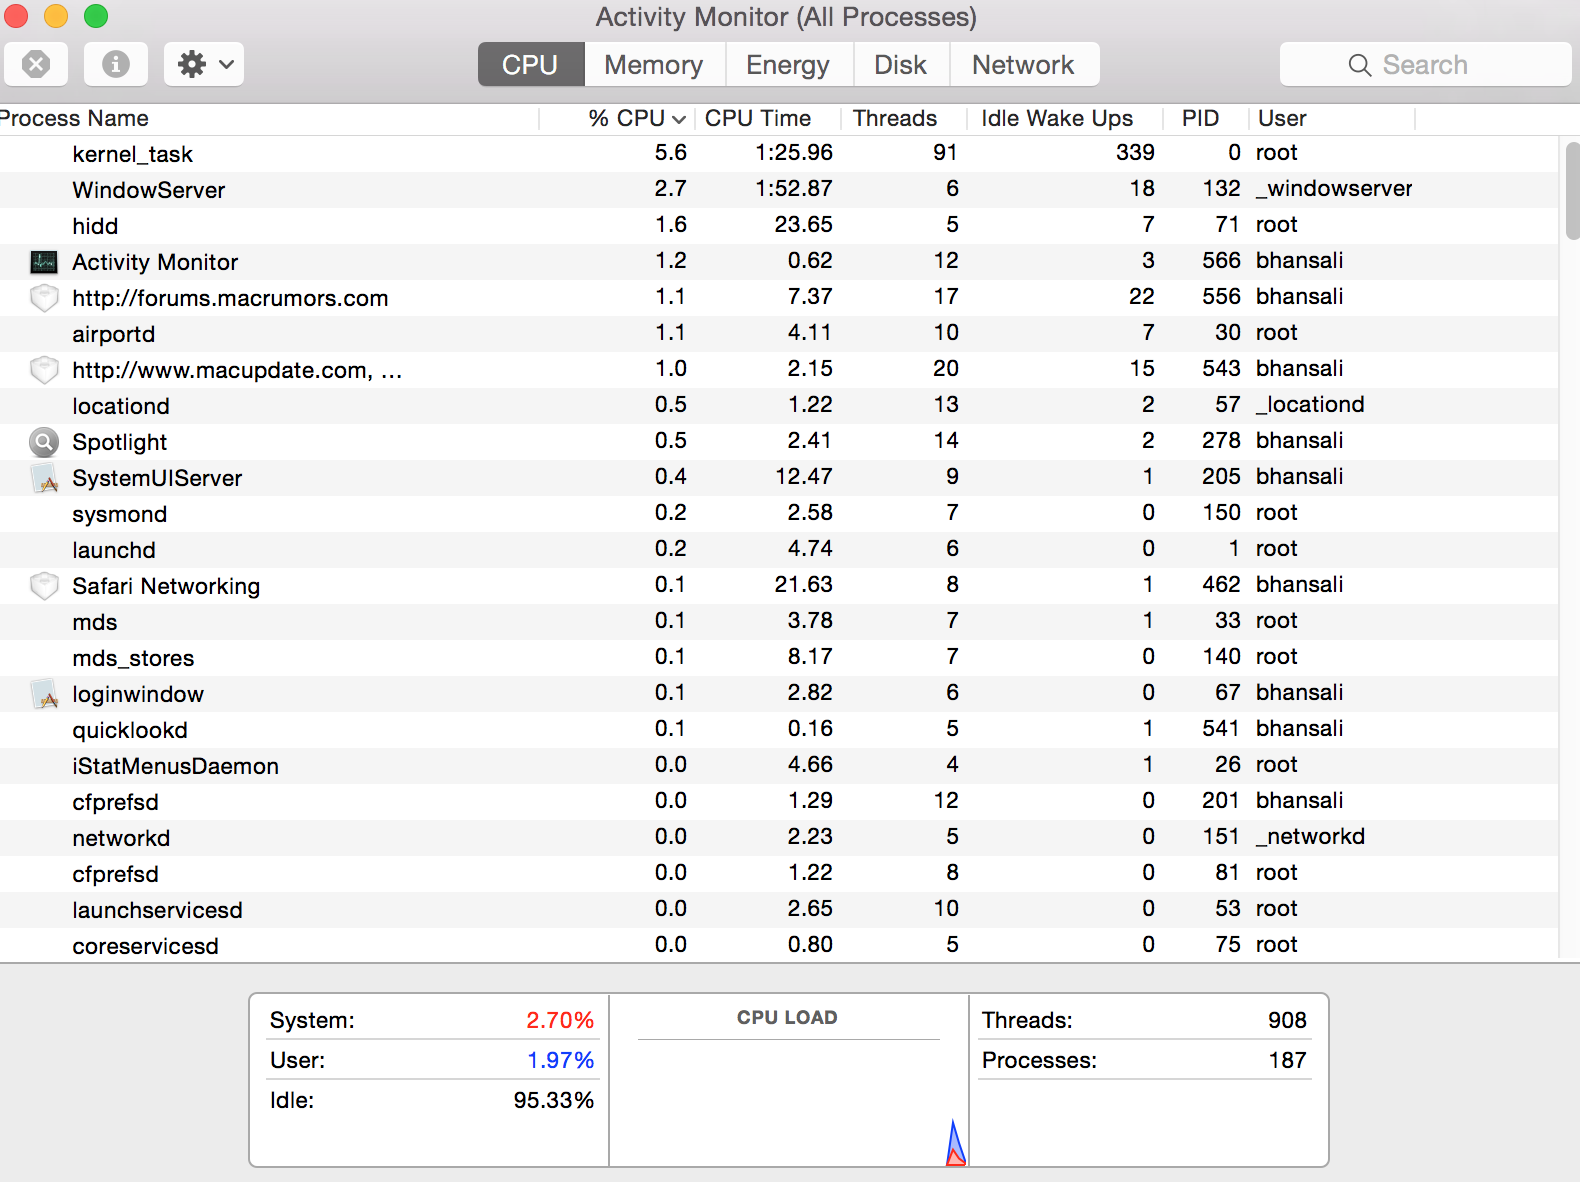Viewport: 1580px width, 1182px height.
Task: Select the locationd process row
Action: [x=779, y=406]
